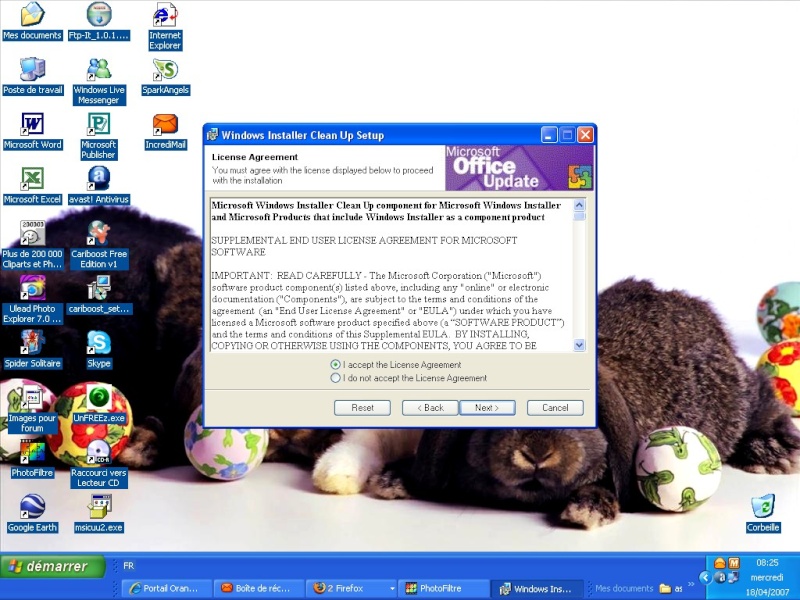The image size is (800, 600).
Task: Click the license text scroll-up arrow
Action: [579, 205]
